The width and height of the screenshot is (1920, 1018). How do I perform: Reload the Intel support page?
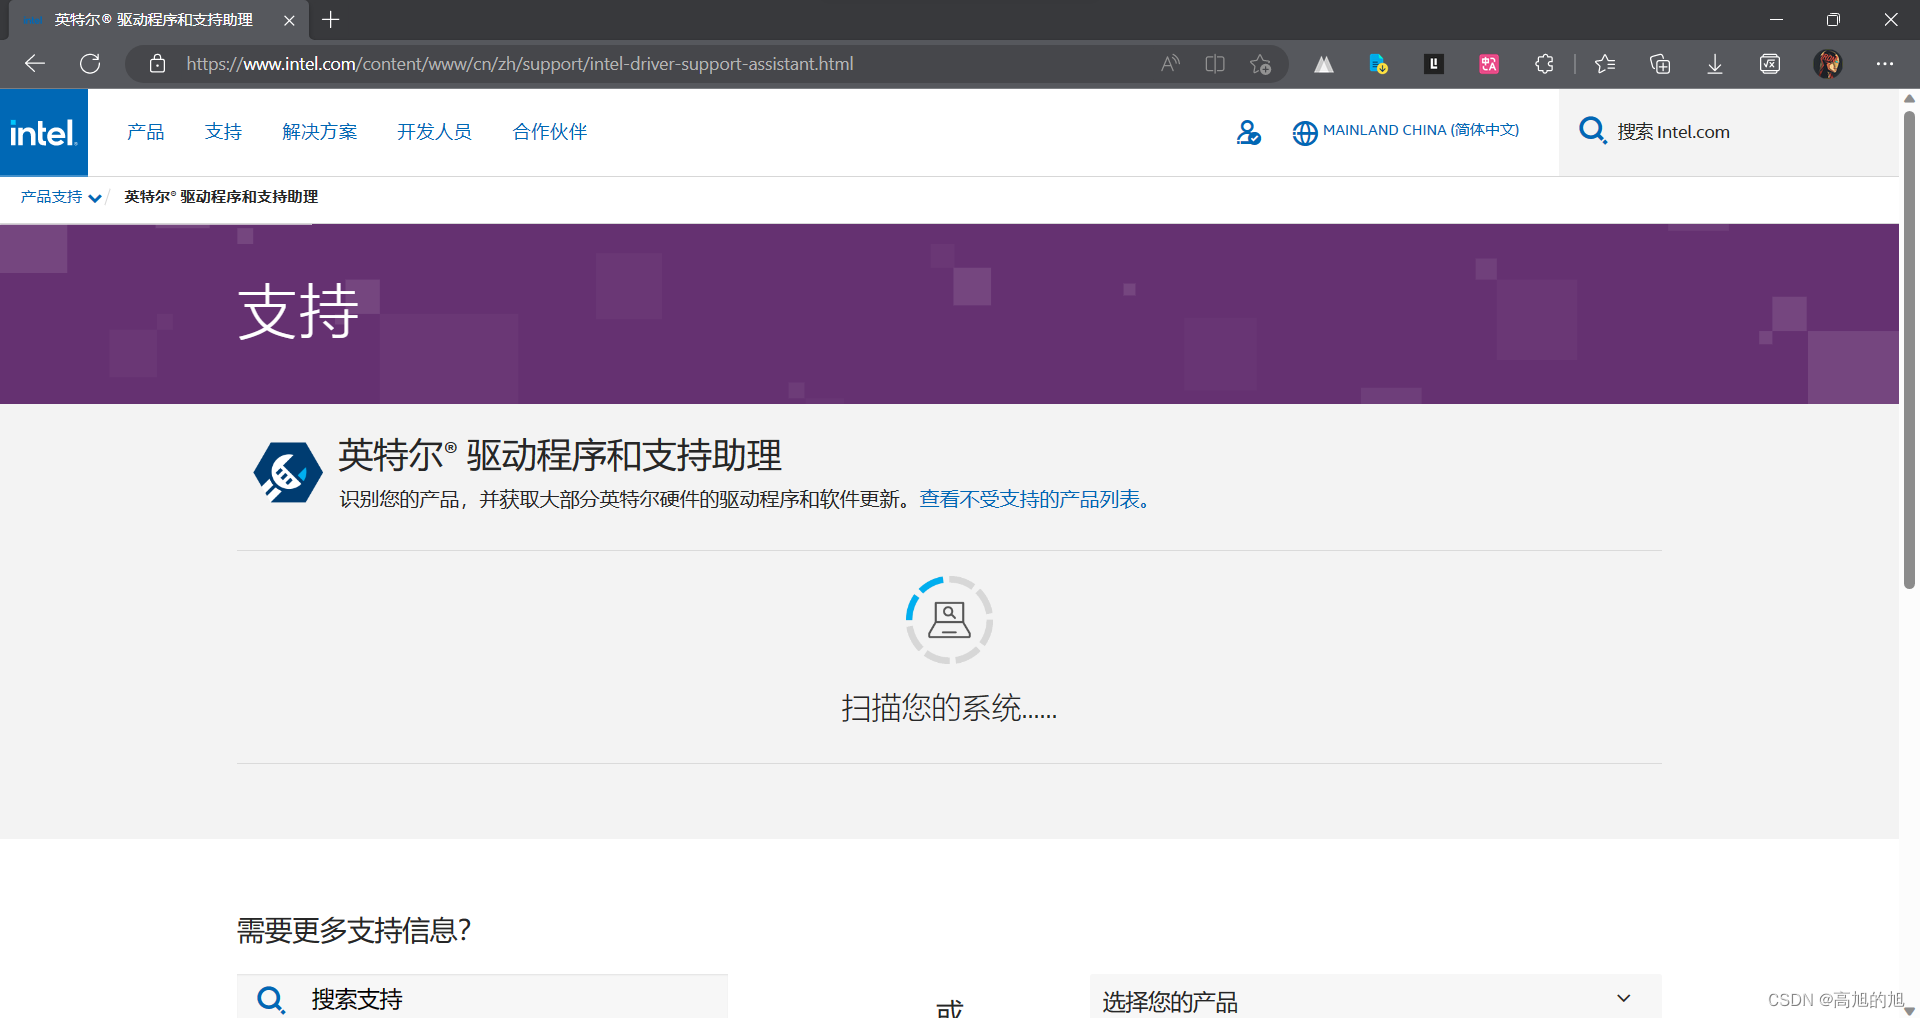click(90, 64)
